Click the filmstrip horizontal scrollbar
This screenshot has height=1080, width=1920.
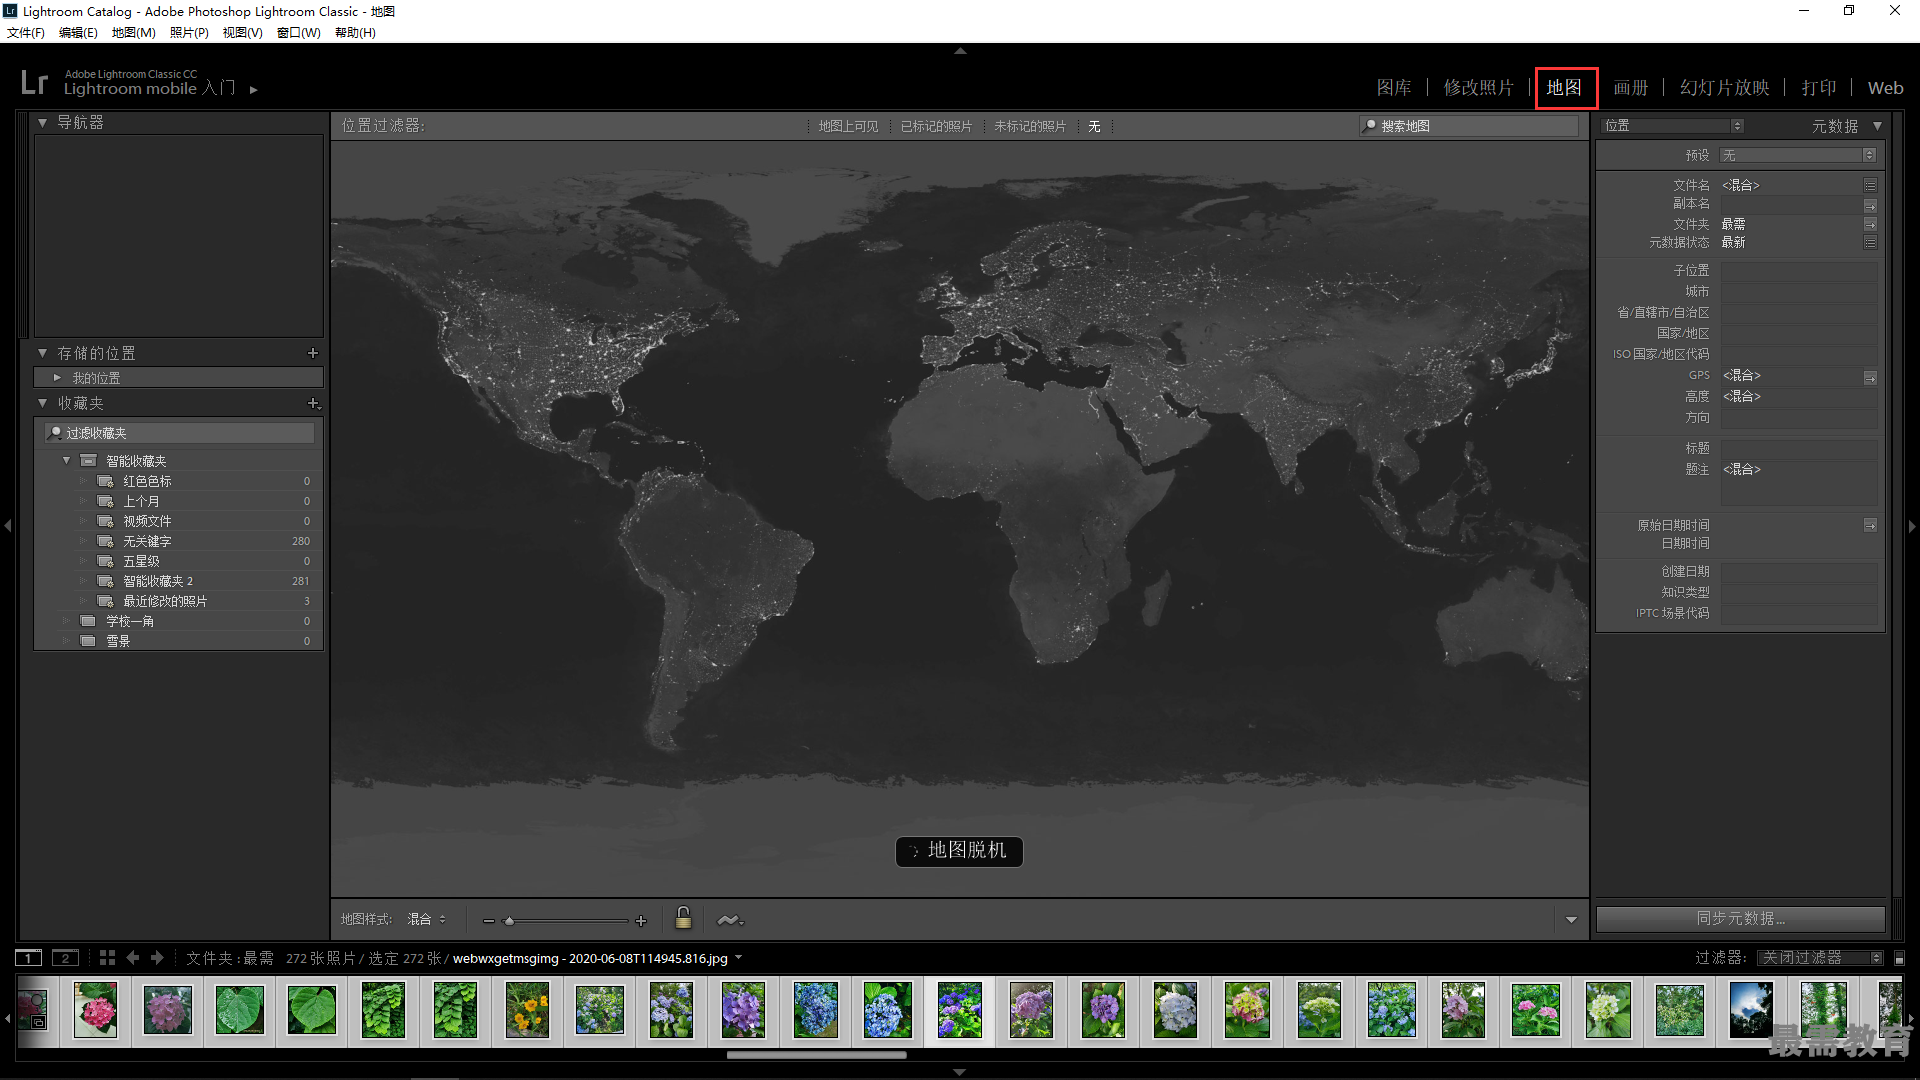816,1054
